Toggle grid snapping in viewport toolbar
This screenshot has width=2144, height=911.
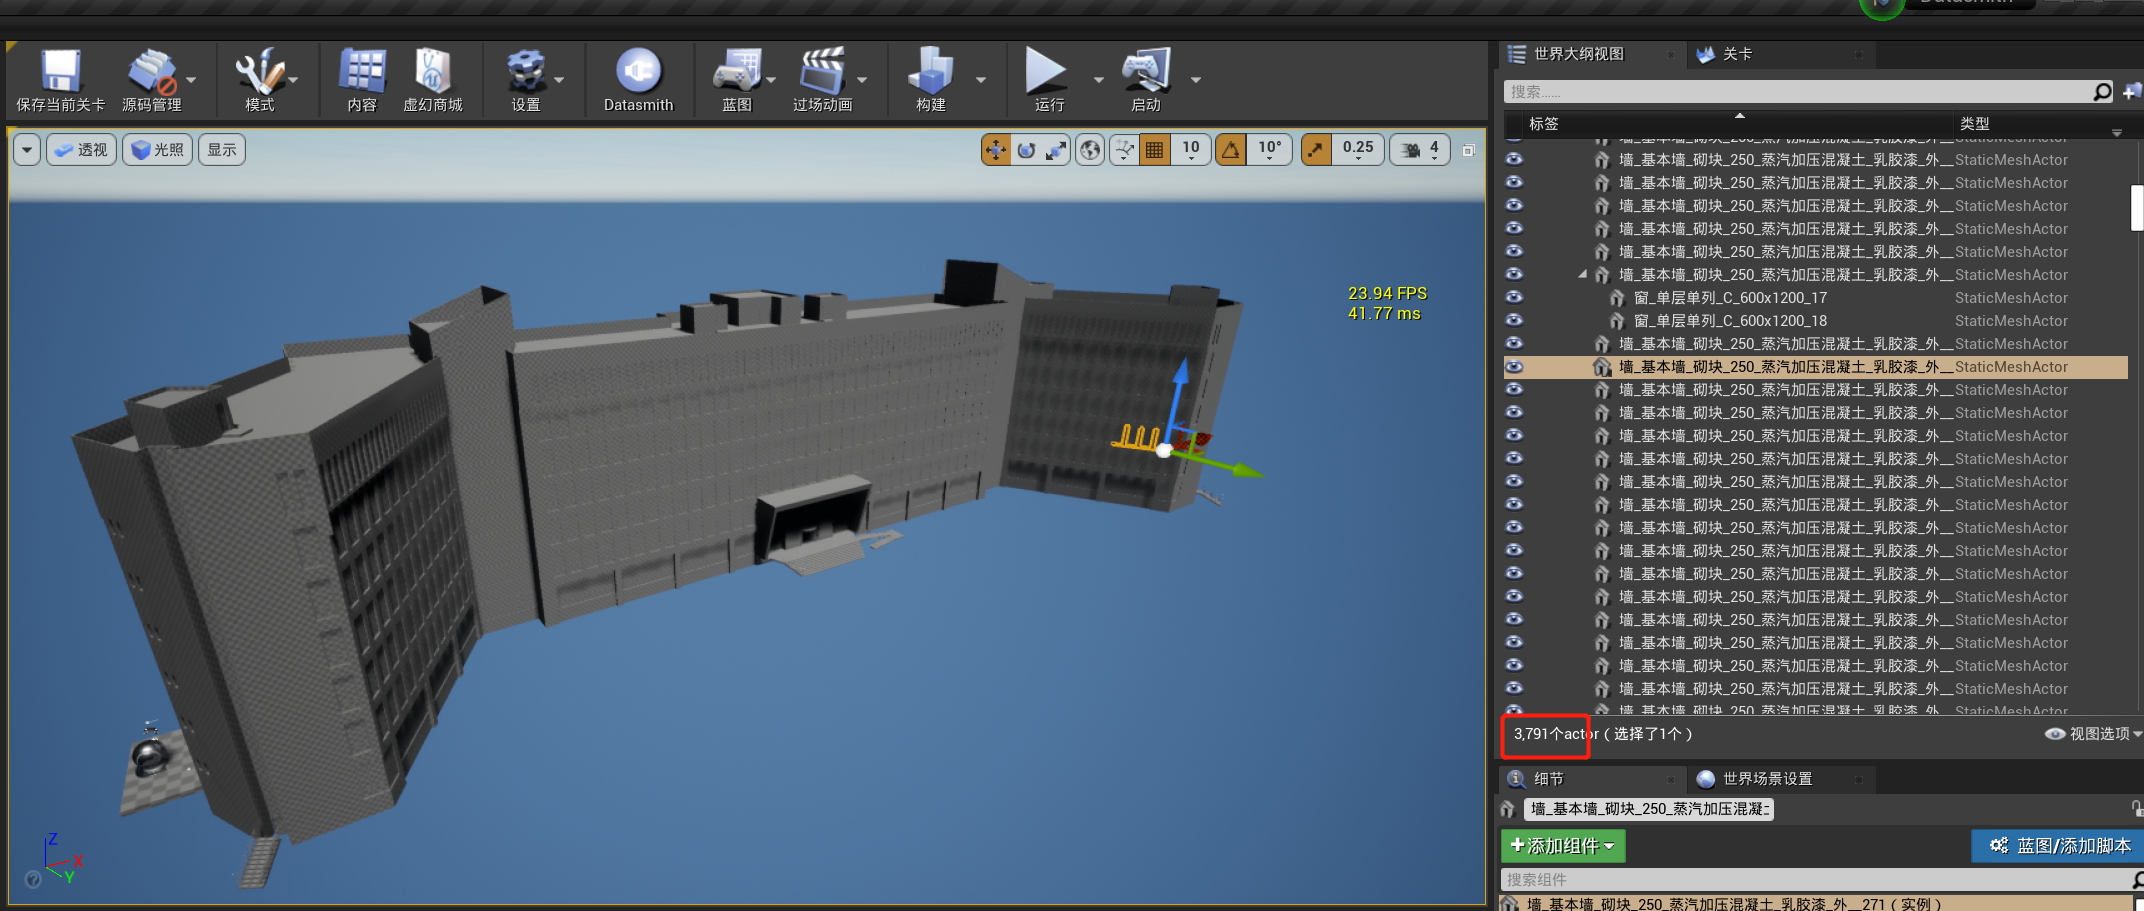[x=1154, y=148]
